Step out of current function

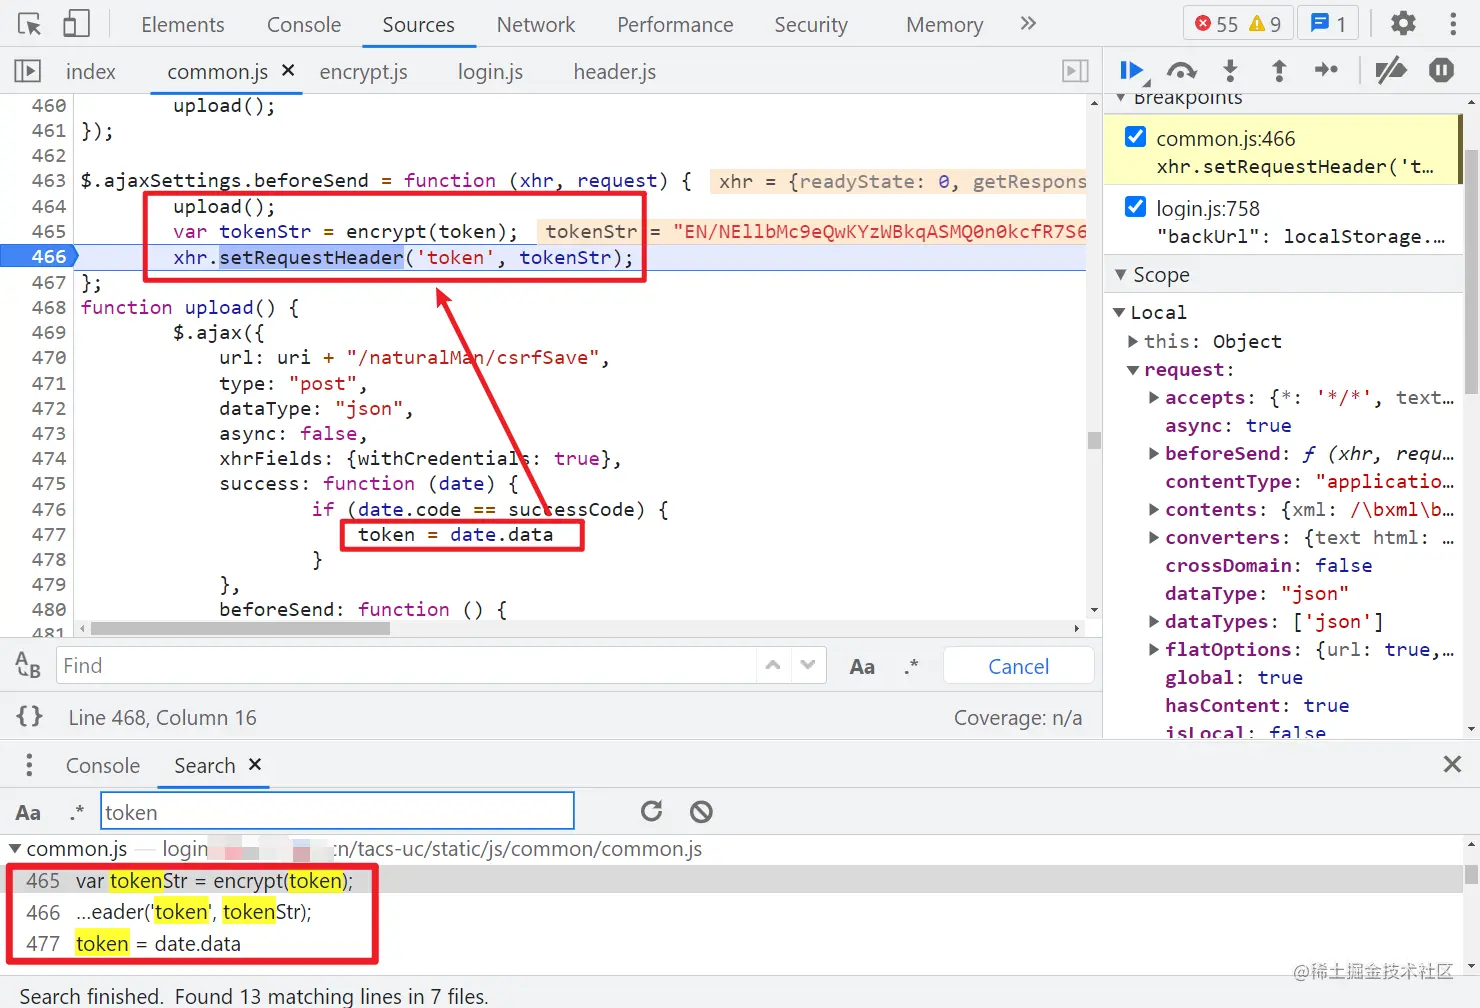point(1278,70)
